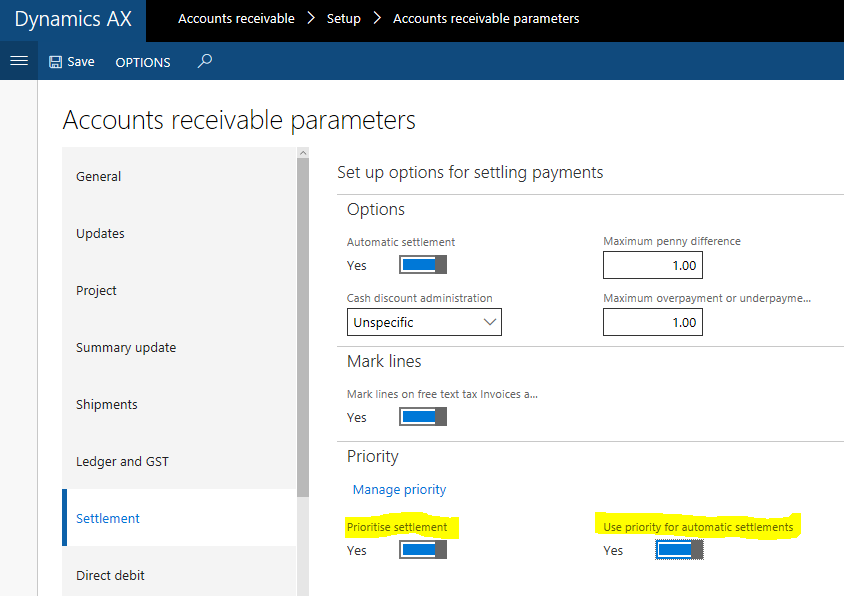The height and width of the screenshot is (596, 844).
Task: Toggle Mark lines on free text tax invoices
Action: [421, 417]
